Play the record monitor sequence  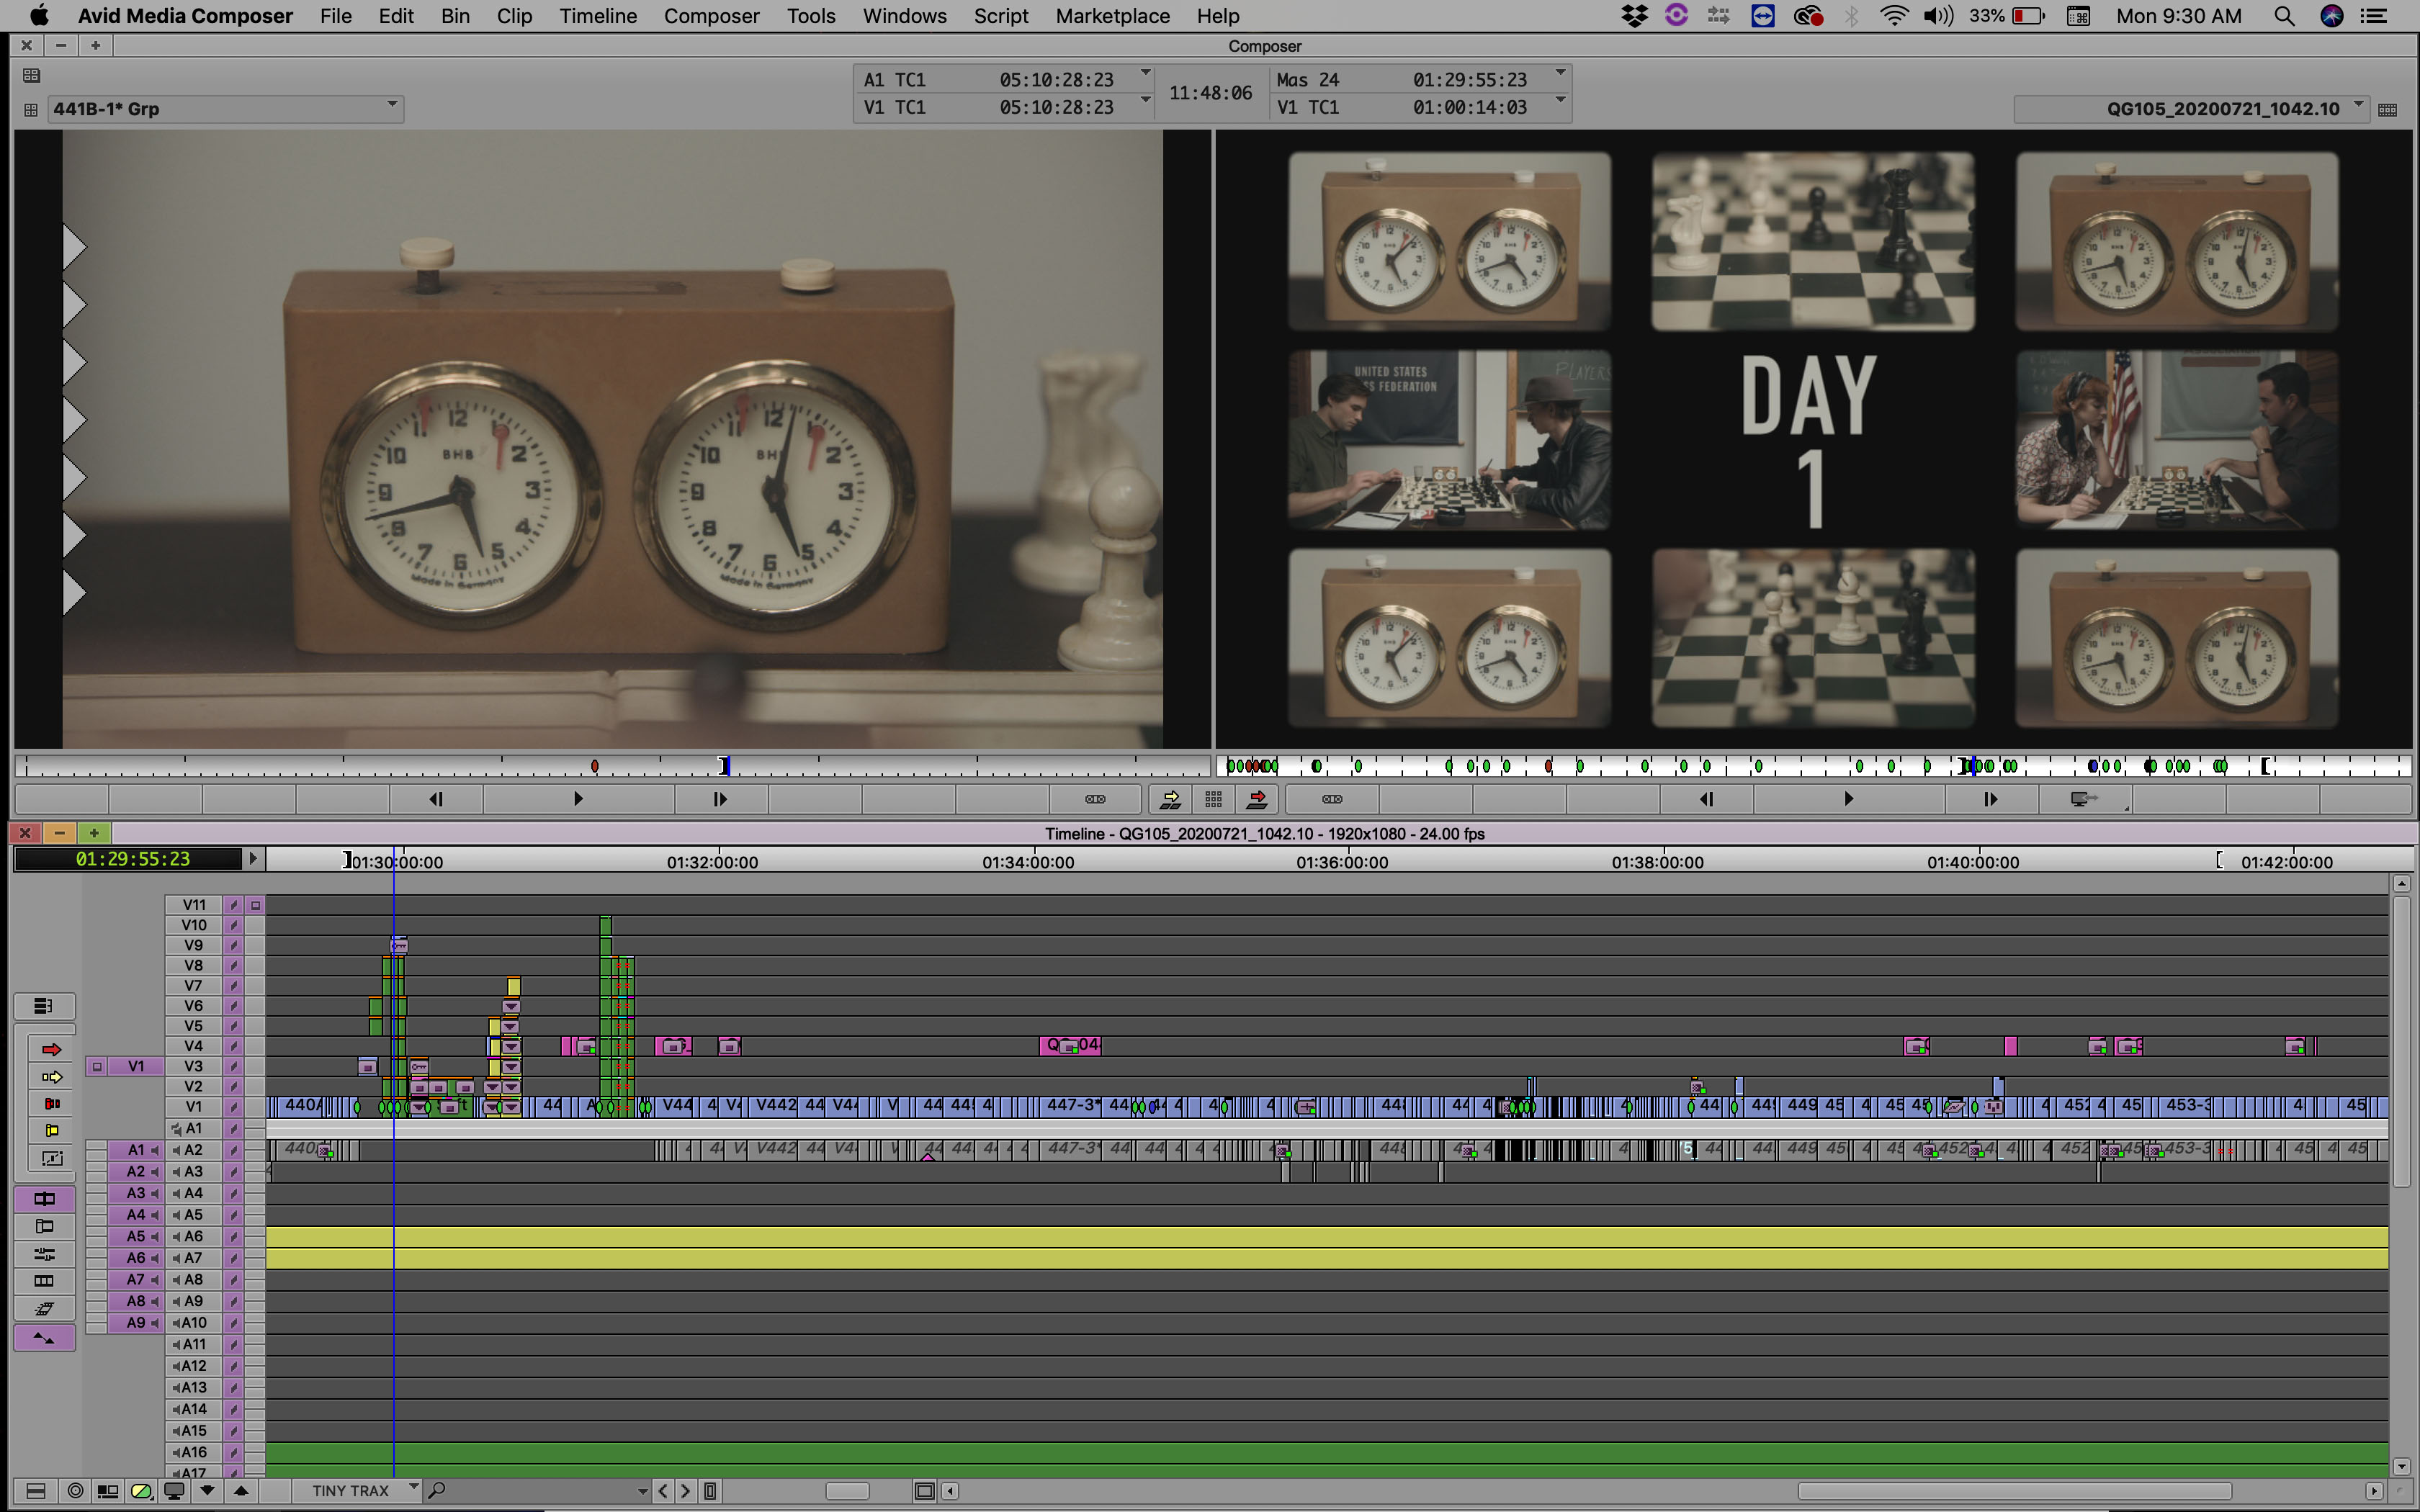[x=1848, y=799]
